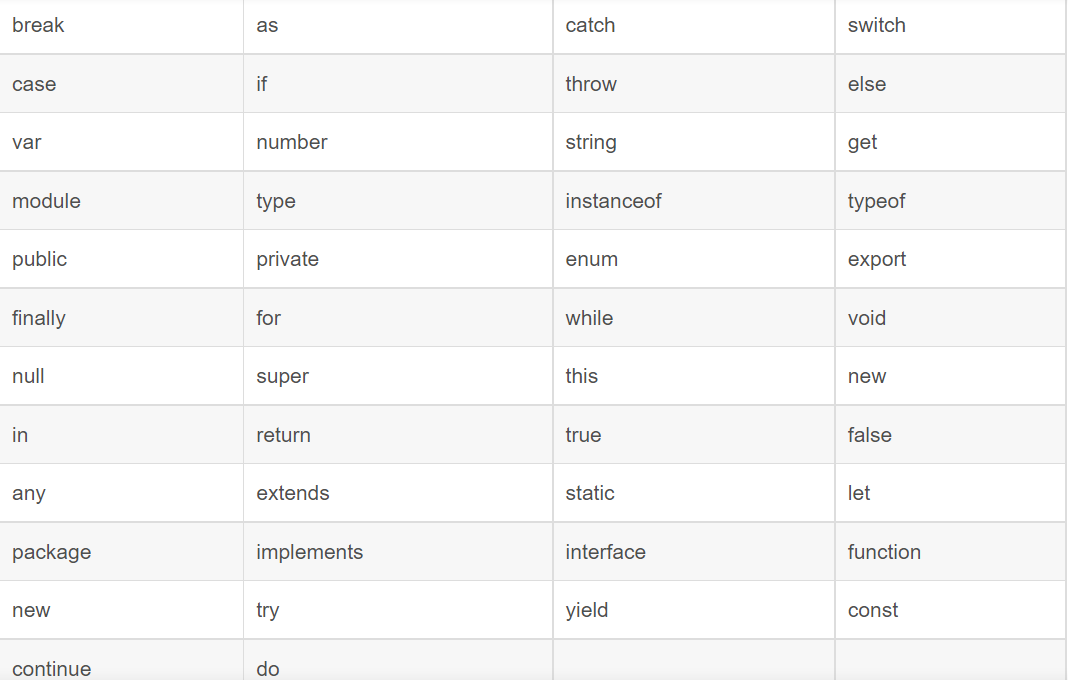Click the 'yield' keyword cell
The width and height of the screenshot is (1068, 682).
[x=586, y=611]
